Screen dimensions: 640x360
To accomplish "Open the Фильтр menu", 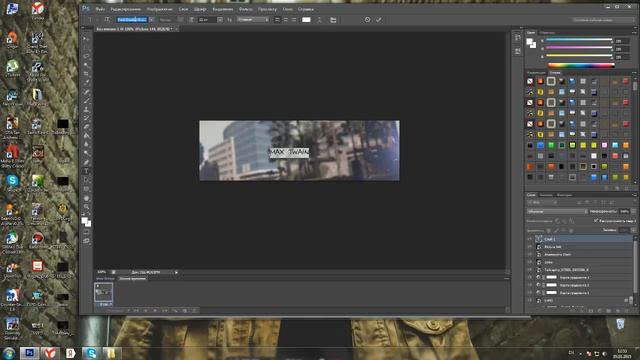I will (245, 9).
